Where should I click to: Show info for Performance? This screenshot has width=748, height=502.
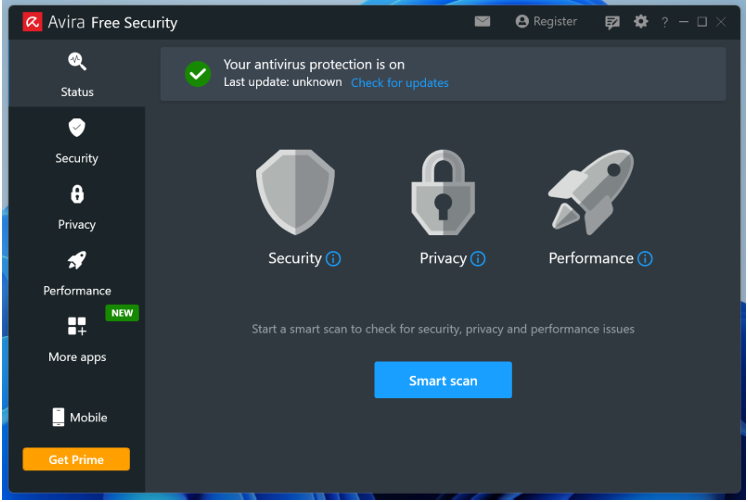[645, 259]
